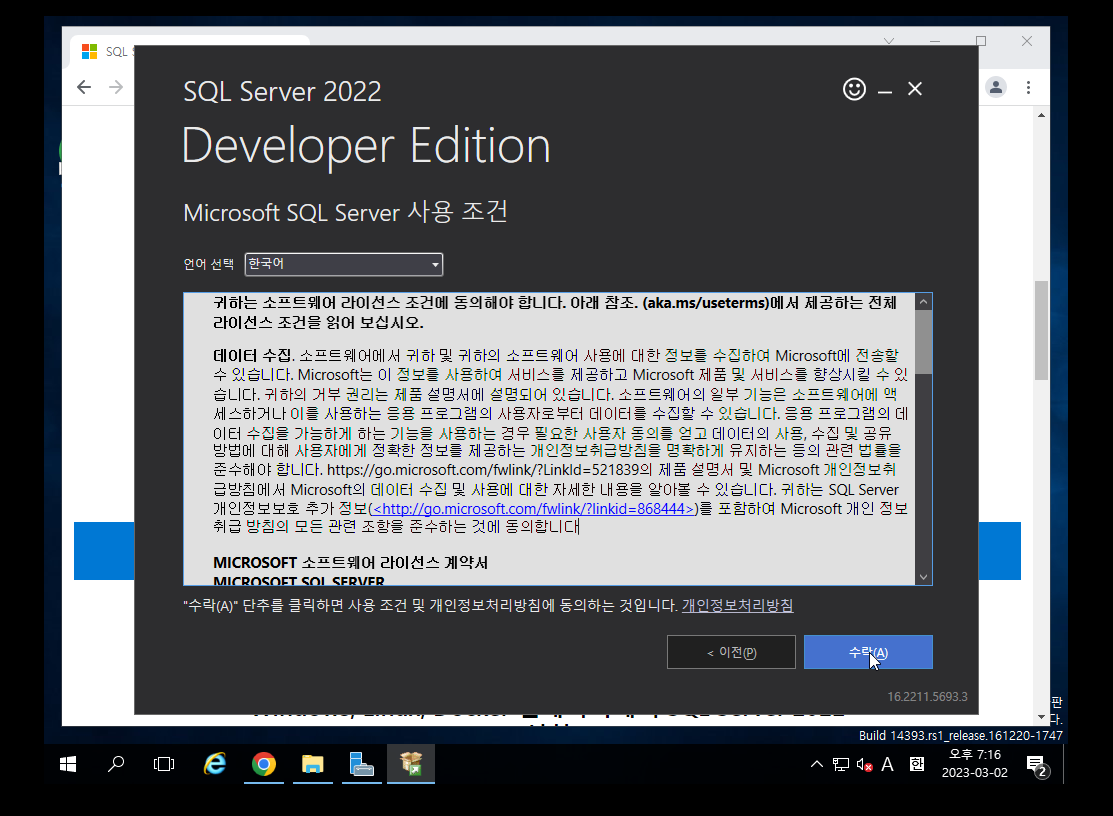Click the < 이전(P) previous button
The image size is (1113, 816).
(731, 652)
